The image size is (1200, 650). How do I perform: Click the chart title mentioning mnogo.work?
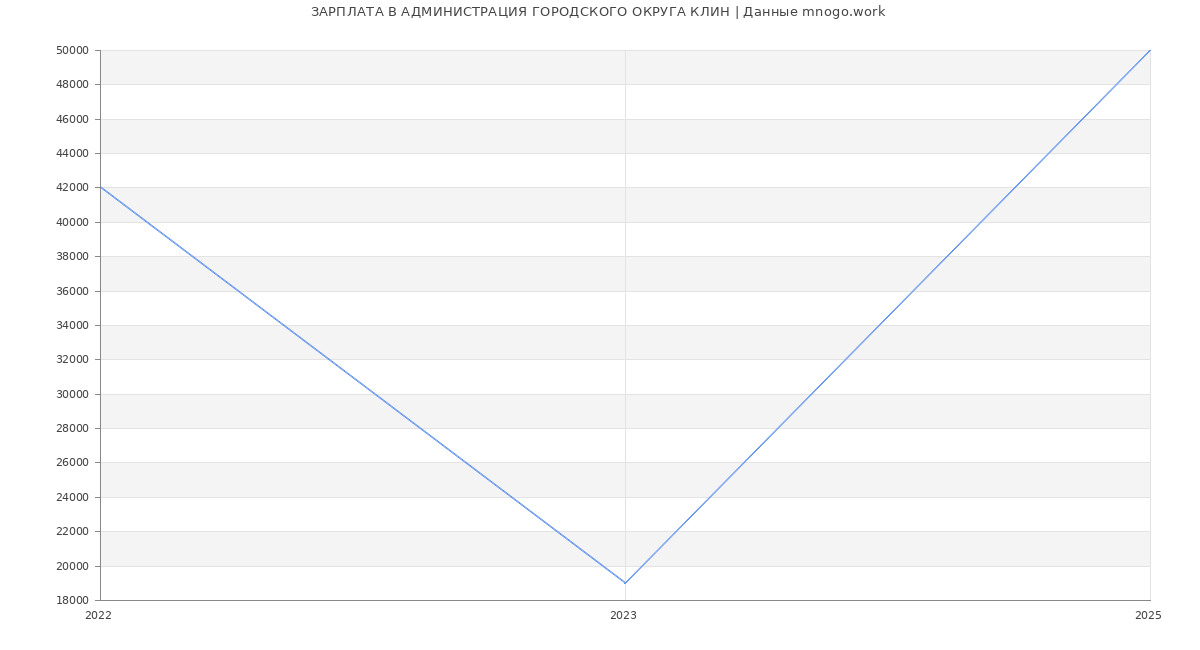pyautogui.click(x=598, y=12)
